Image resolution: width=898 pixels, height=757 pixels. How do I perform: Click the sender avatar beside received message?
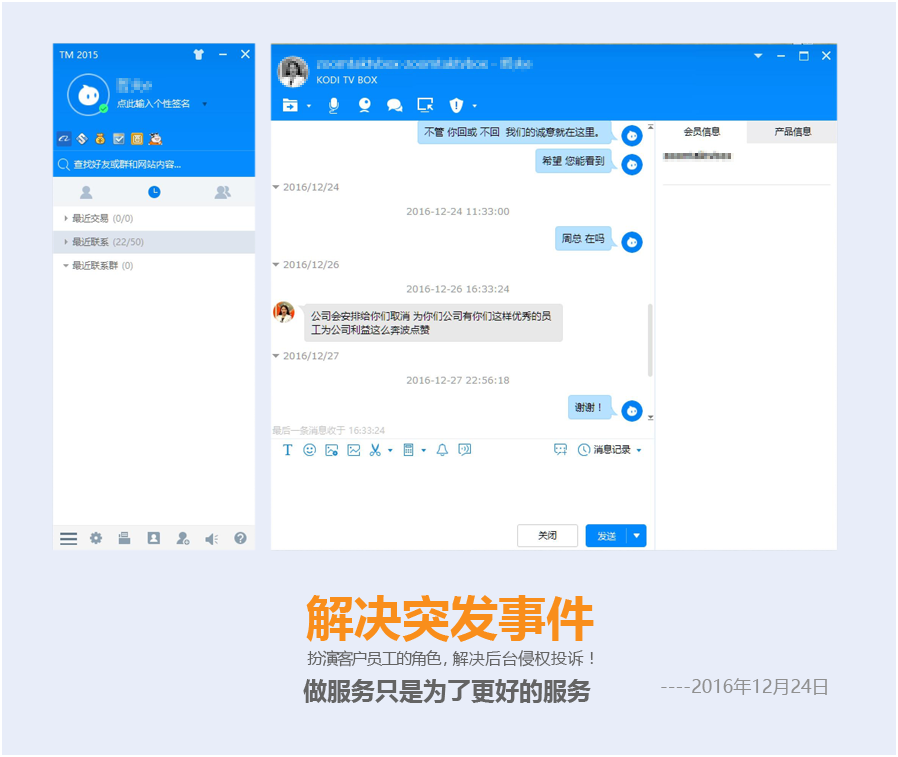click(x=283, y=312)
